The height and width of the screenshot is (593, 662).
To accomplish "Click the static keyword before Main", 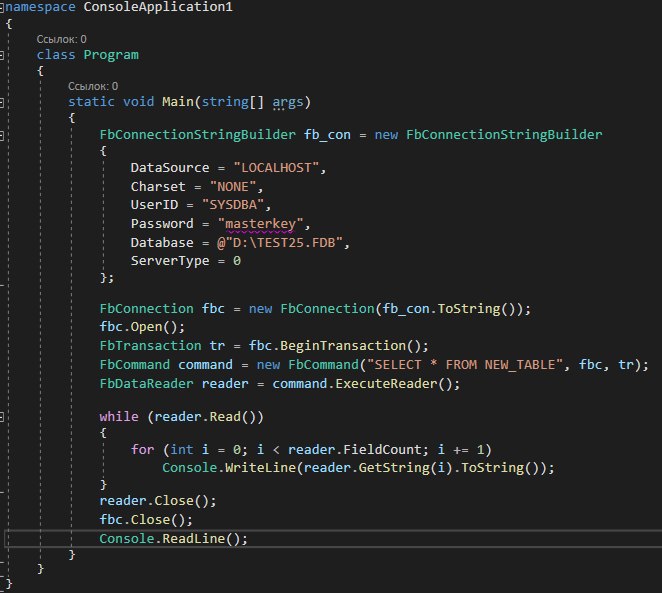I will (91, 102).
